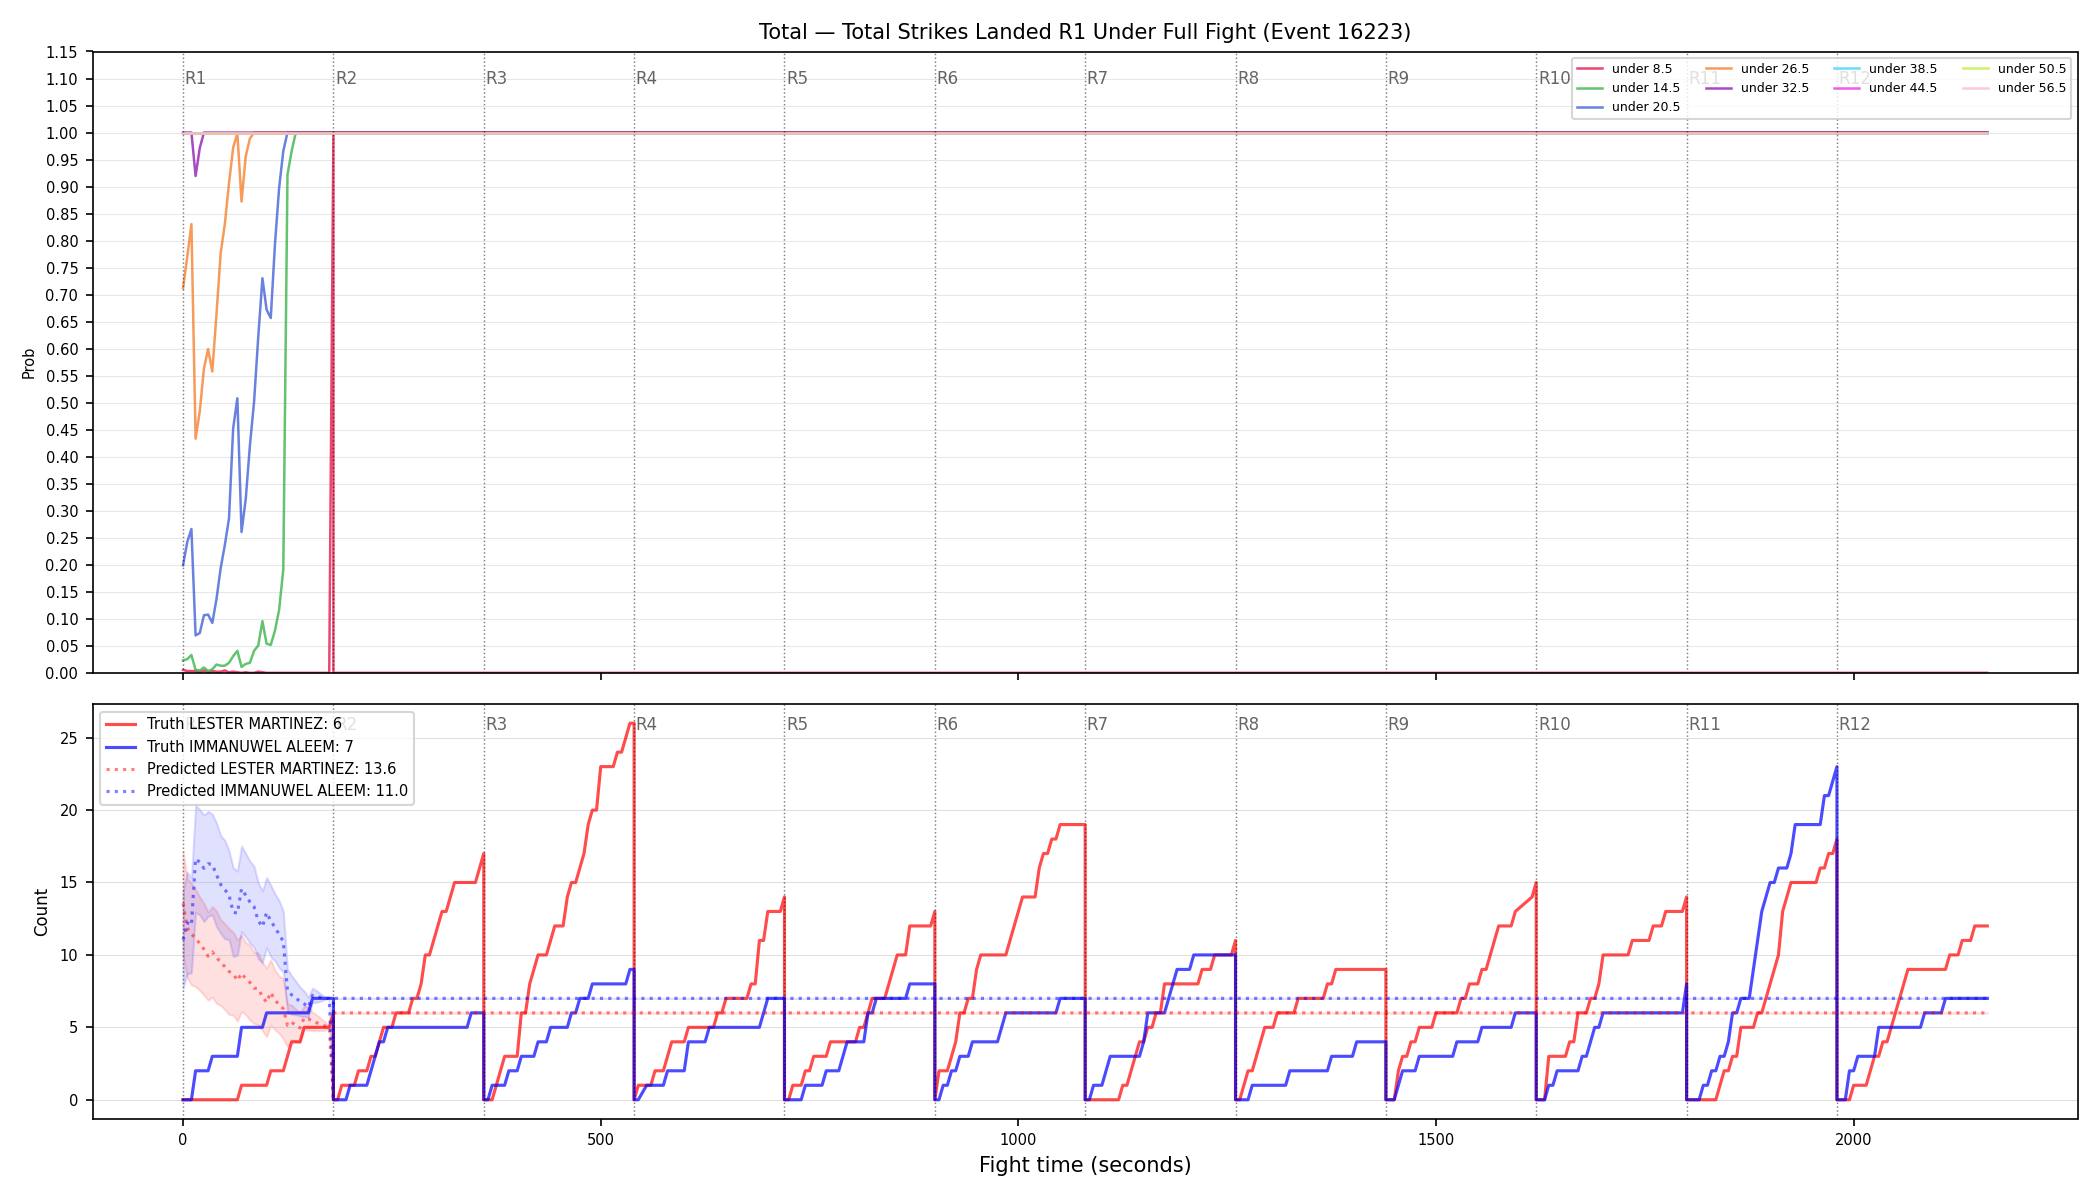Click R7 round label in the probability chart
The width and height of the screenshot is (2100, 1200).
[1097, 78]
